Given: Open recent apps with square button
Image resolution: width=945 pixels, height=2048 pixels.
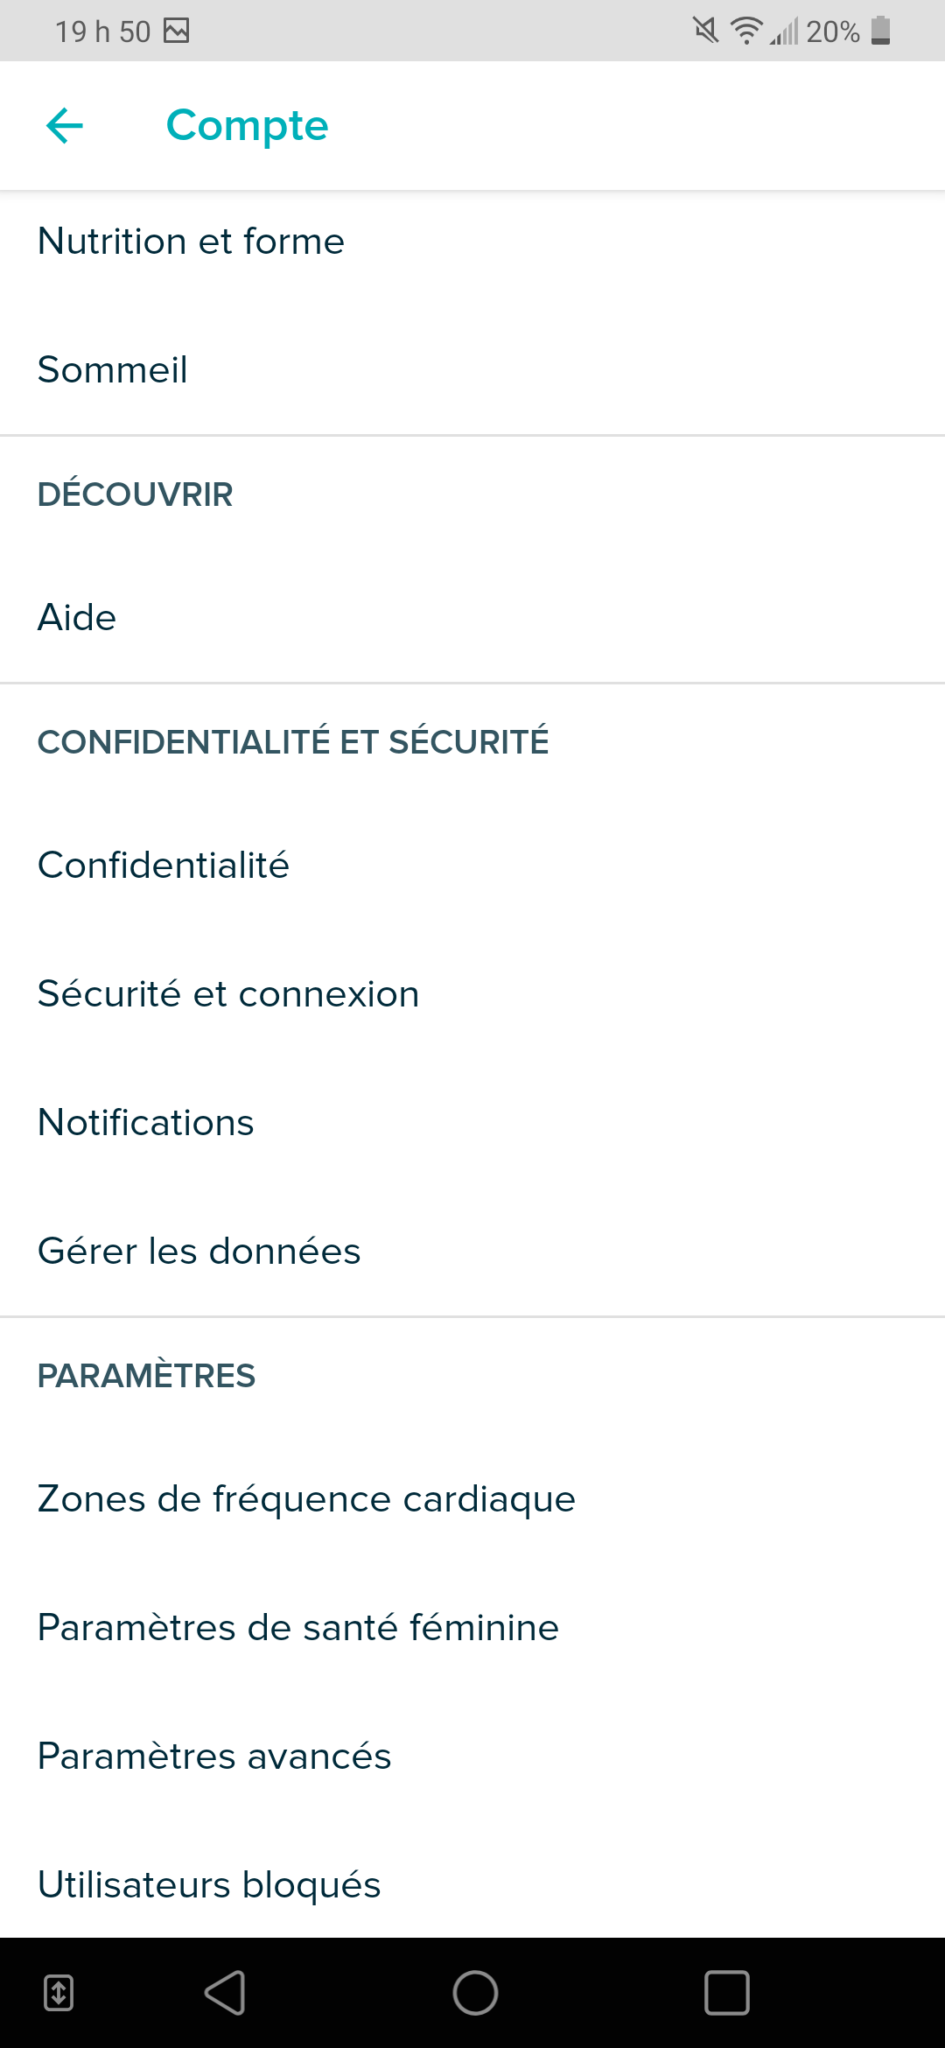Looking at the screenshot, I should (x=727, y=1993).
